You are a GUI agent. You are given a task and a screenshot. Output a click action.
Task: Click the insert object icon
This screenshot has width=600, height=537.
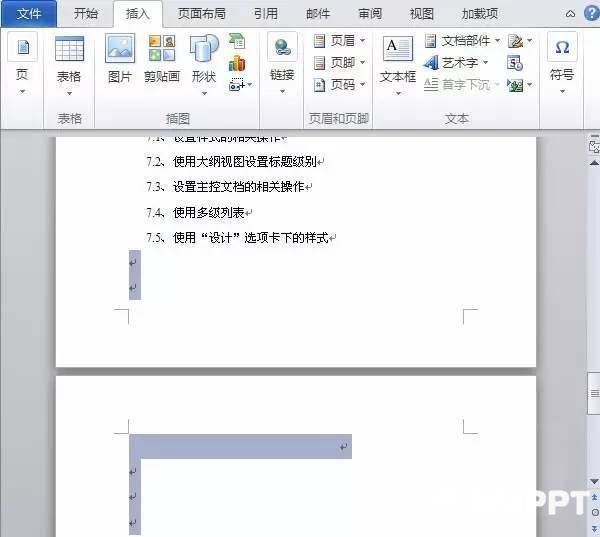click(x=515, y=85)
